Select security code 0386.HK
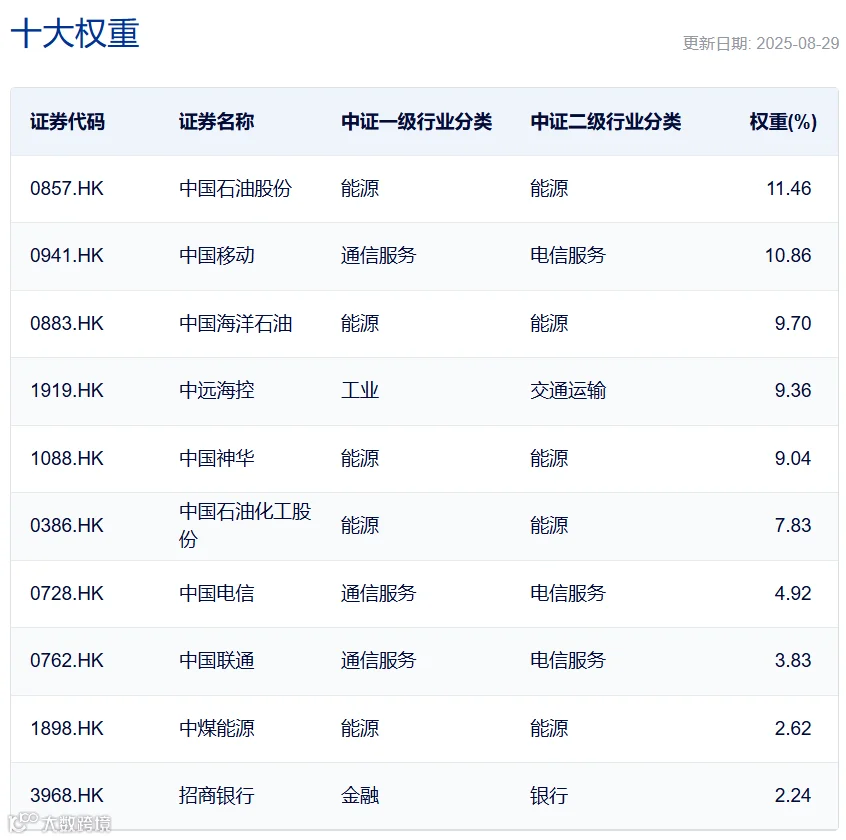846x840 pixels. [67, 525]
